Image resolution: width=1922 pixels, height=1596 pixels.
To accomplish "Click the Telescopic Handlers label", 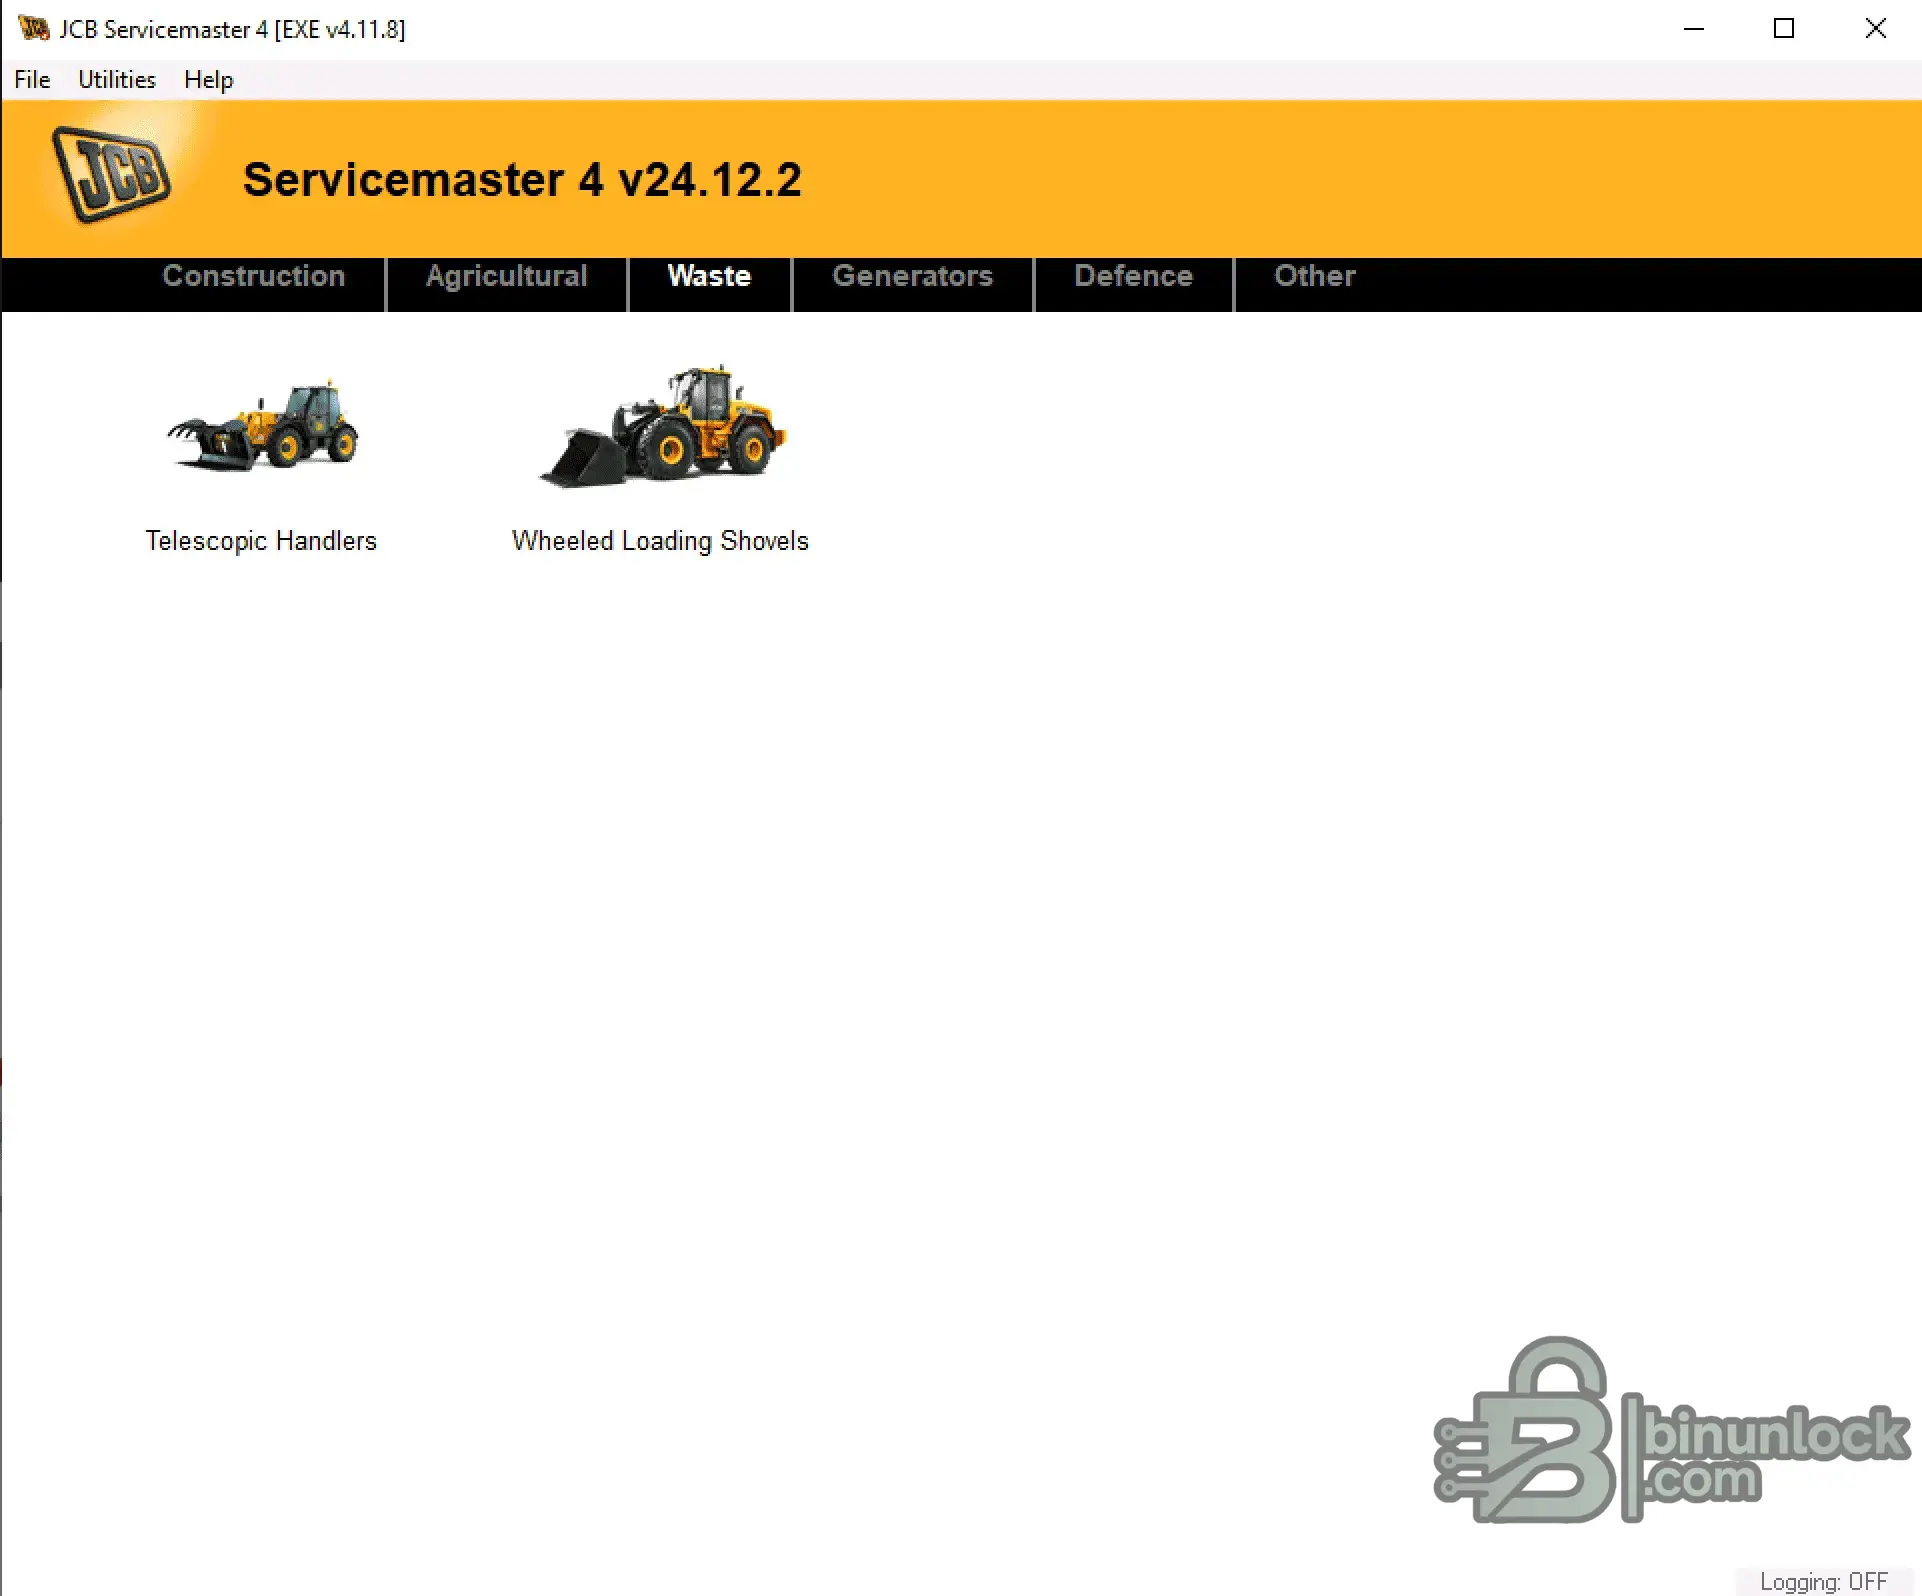I will (x=261, y=541).
